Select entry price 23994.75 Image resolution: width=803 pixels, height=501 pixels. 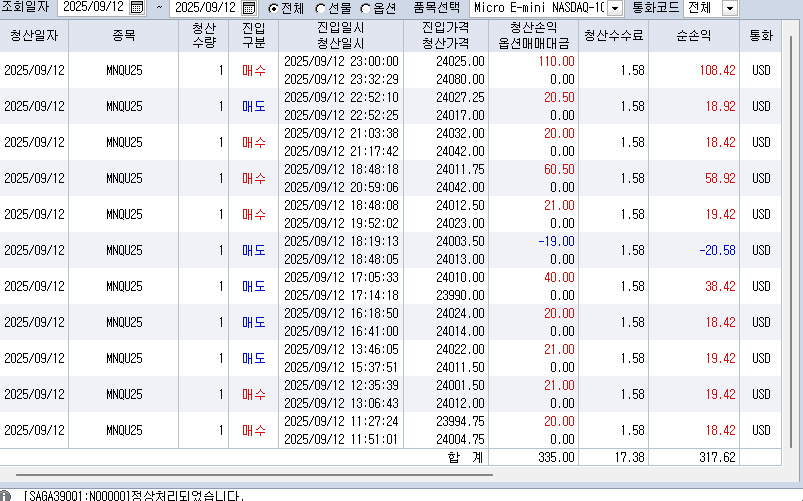tap(460, 421)
